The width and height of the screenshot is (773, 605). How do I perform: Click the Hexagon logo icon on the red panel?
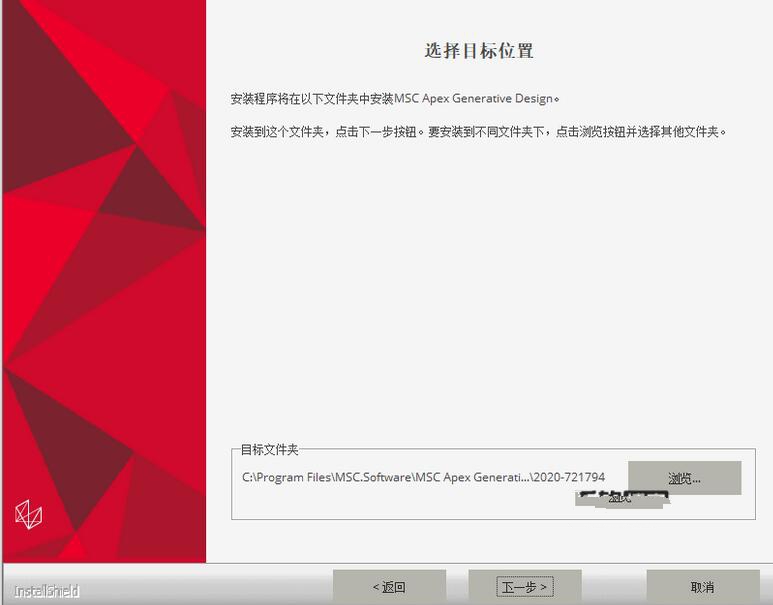click(x=29, y=514)
